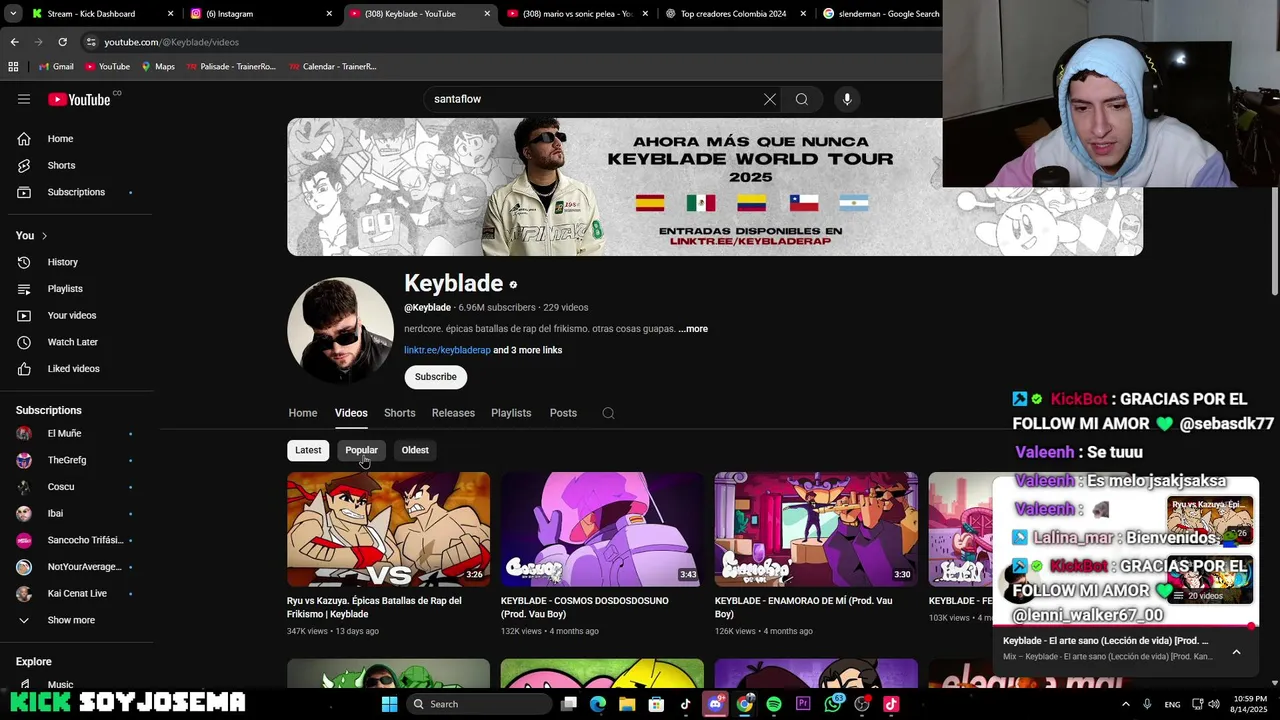The width and height of the screenshot is (1280, 720).
Task: Open Adobe Premiere Pro from taskbar
Action: [803, 704]
